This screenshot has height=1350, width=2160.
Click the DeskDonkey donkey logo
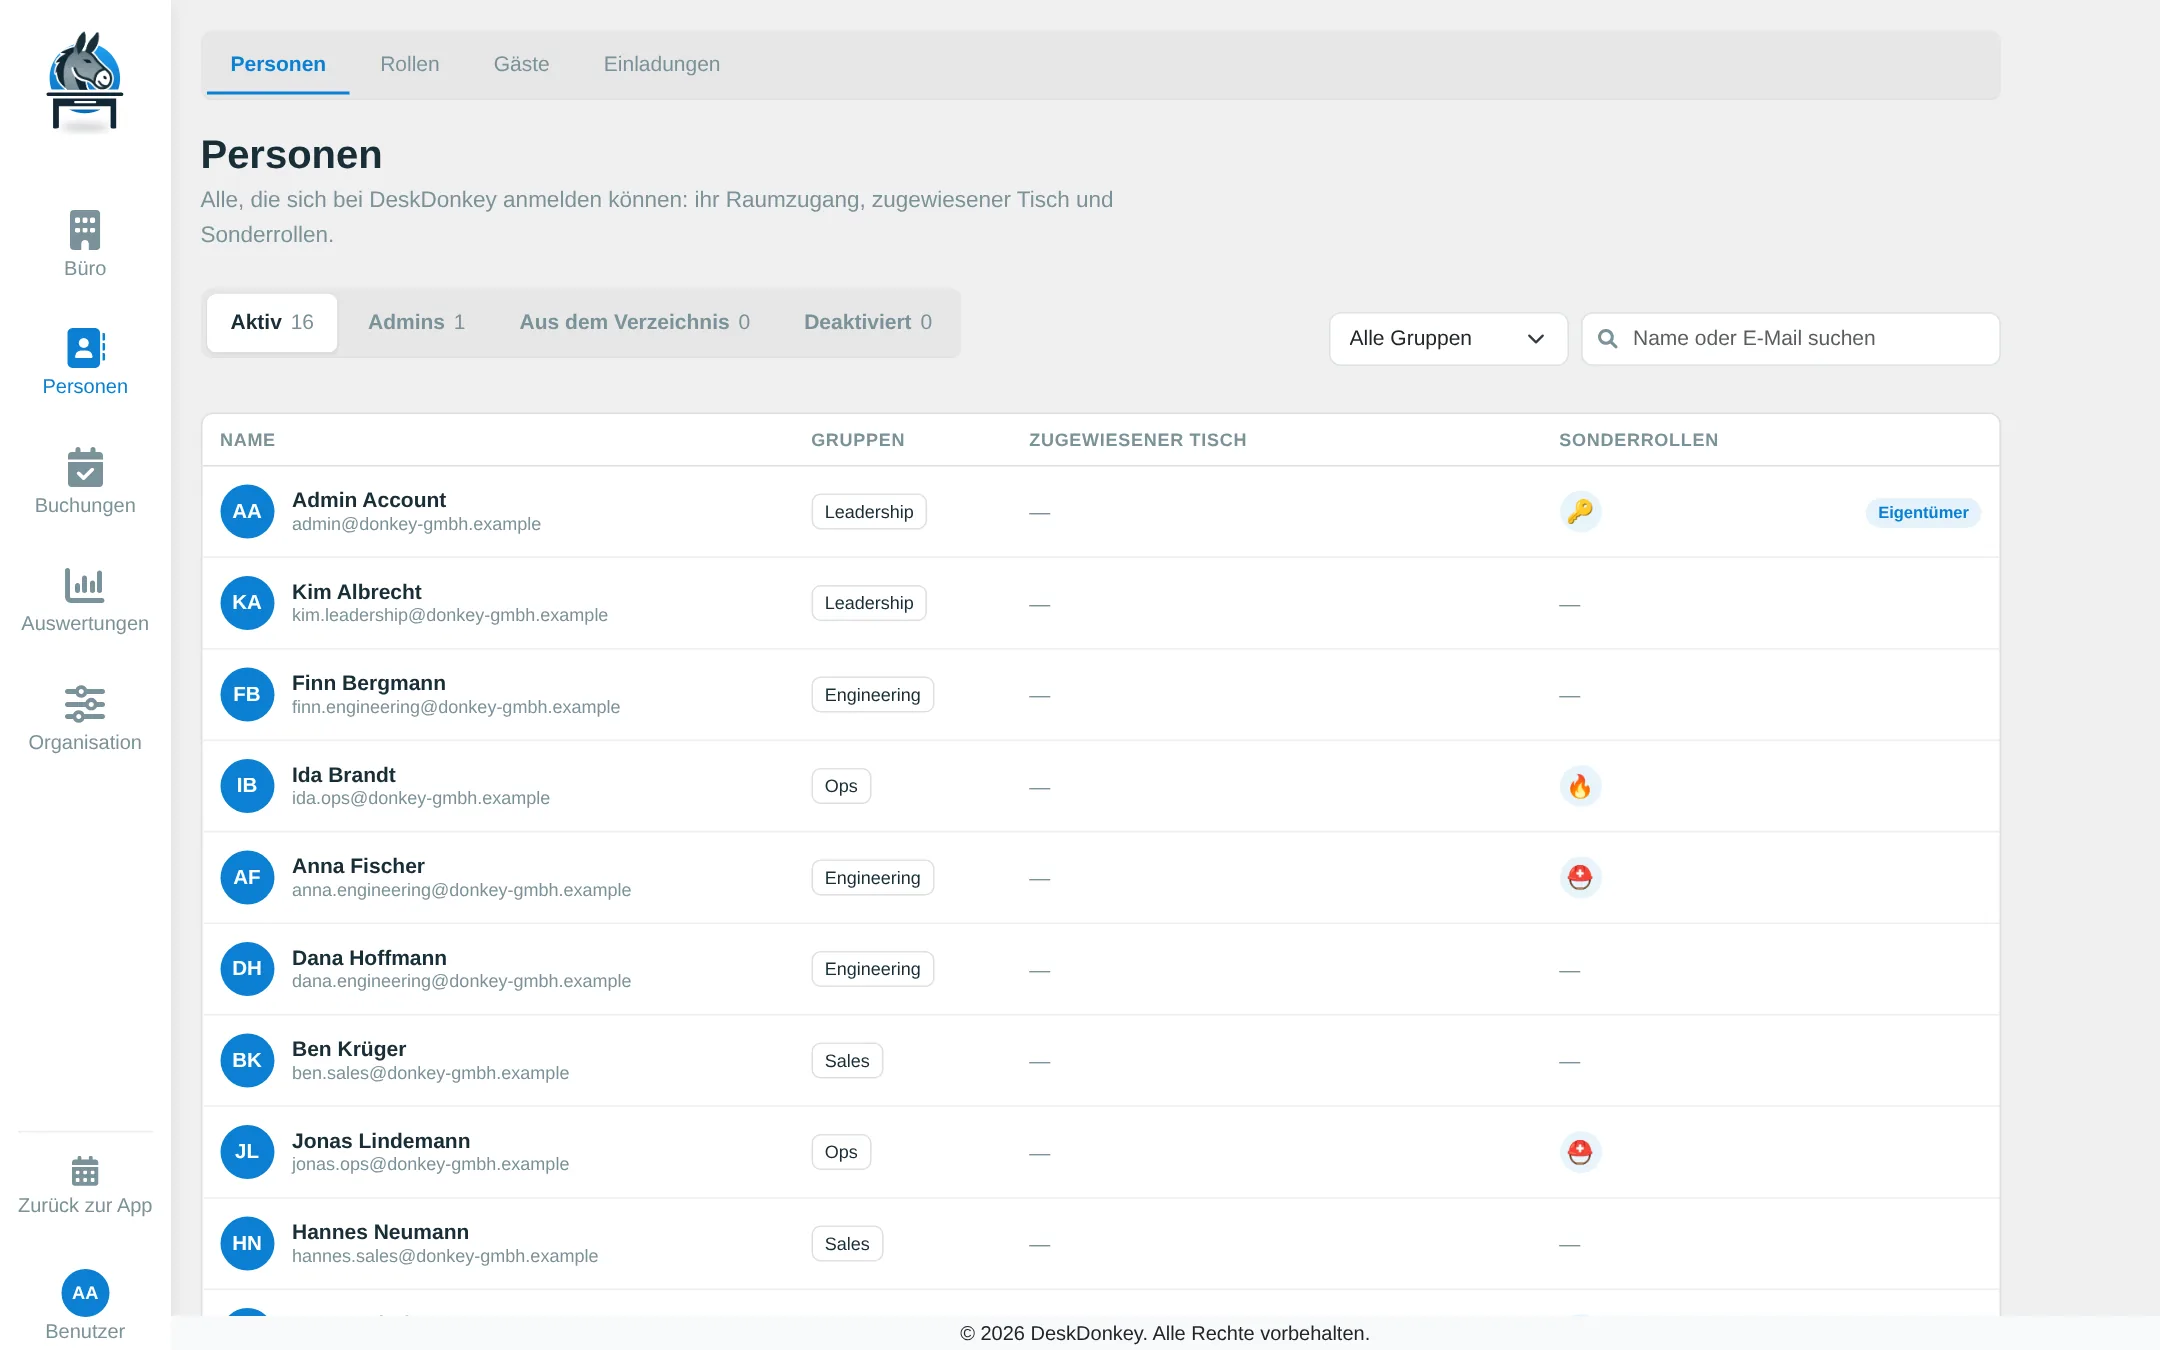tap(85, 82)
